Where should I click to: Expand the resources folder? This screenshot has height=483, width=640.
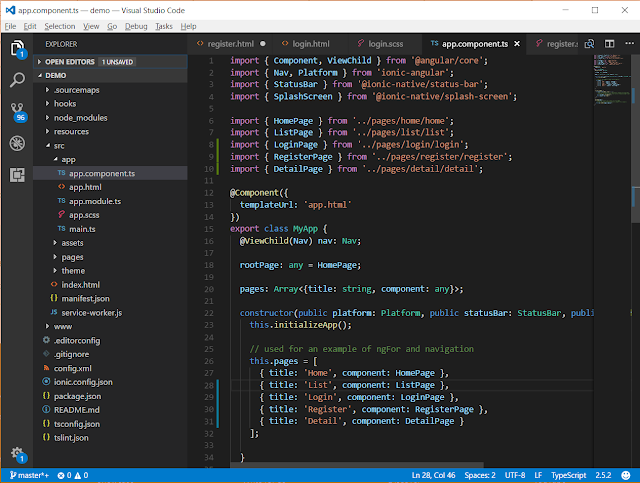click(47, 131)
